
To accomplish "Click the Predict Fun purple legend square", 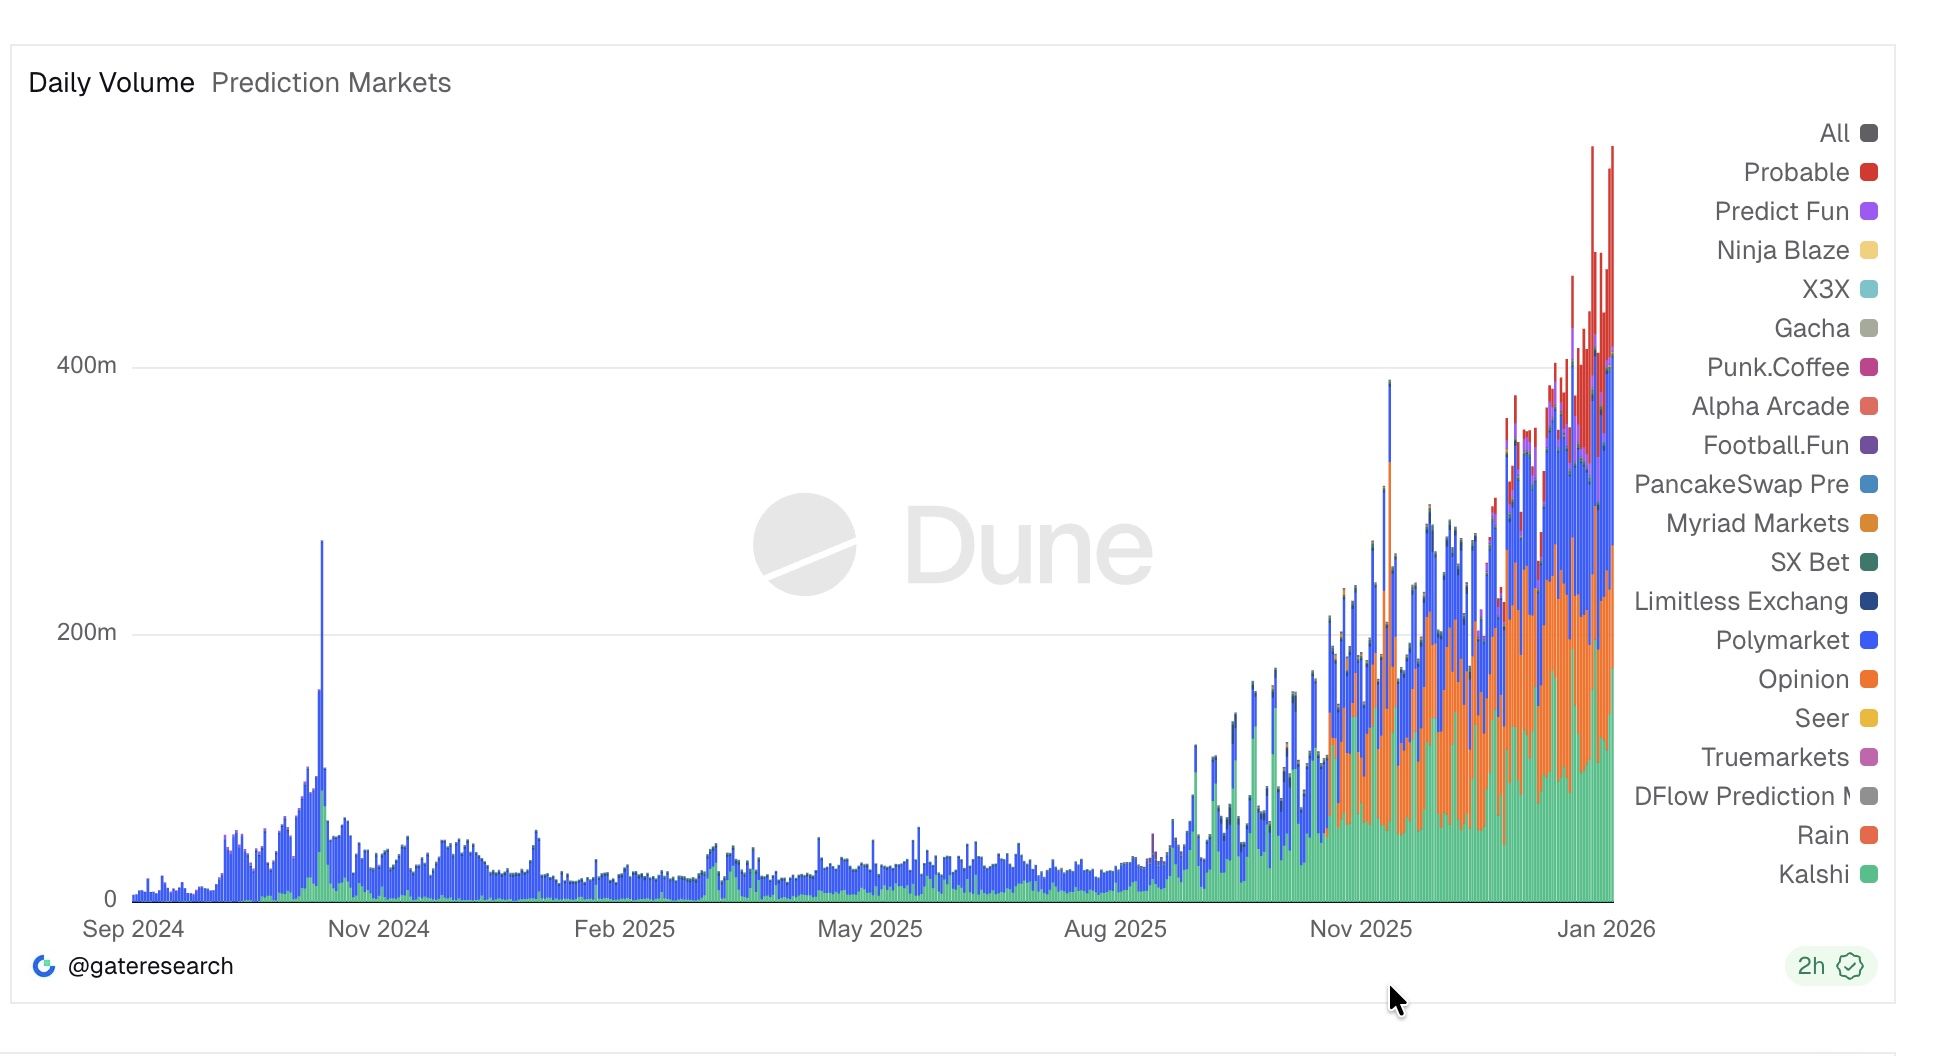I will tap(1868, 211).
